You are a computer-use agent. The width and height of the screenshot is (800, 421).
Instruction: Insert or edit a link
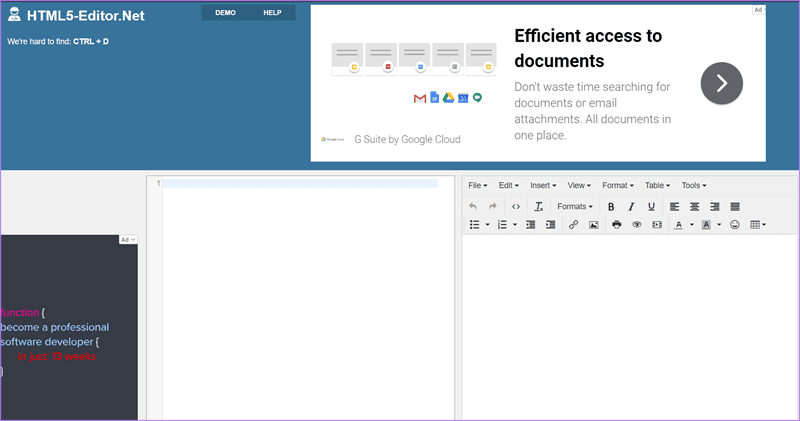(573, 225)
